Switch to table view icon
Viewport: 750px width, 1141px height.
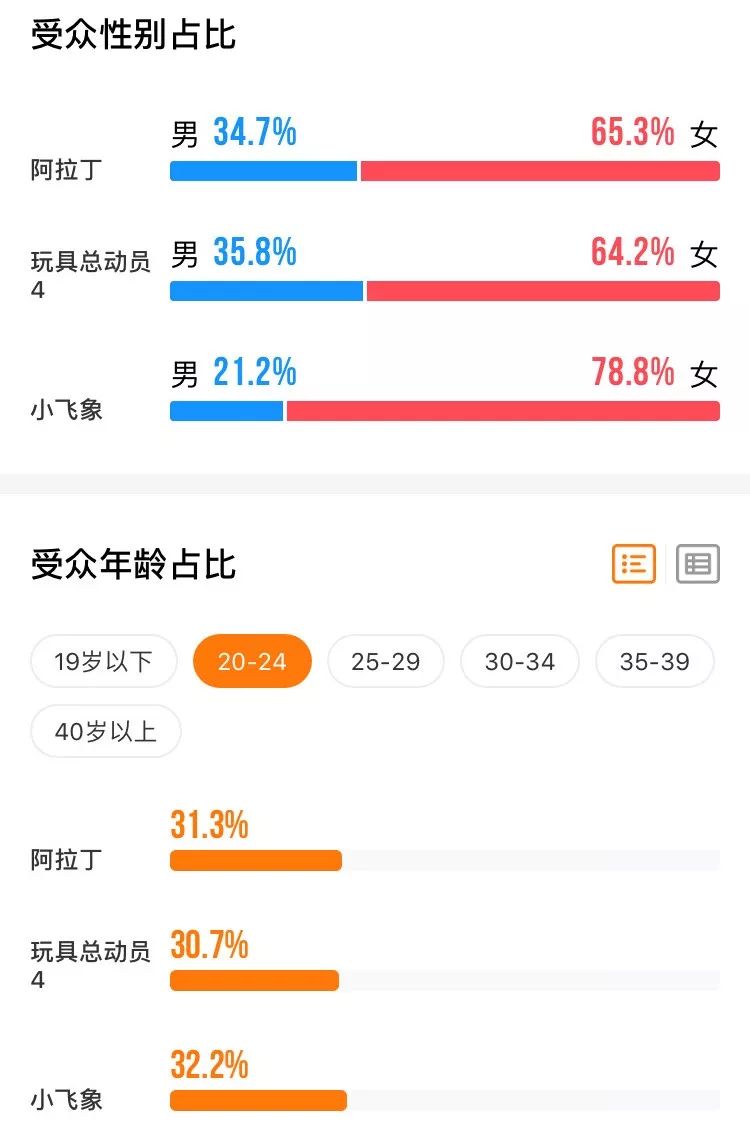pos(698,564)
